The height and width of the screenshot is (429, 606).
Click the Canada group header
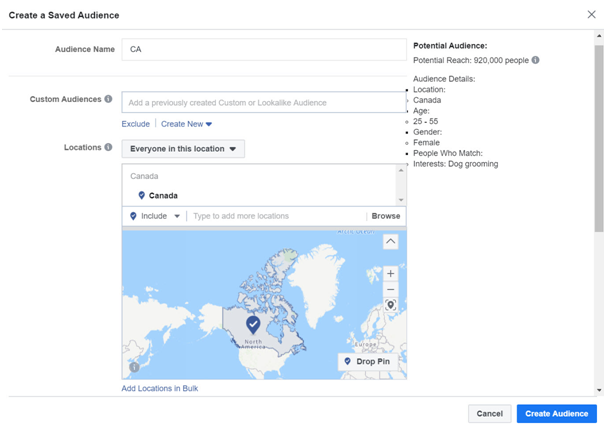point(144,176)
